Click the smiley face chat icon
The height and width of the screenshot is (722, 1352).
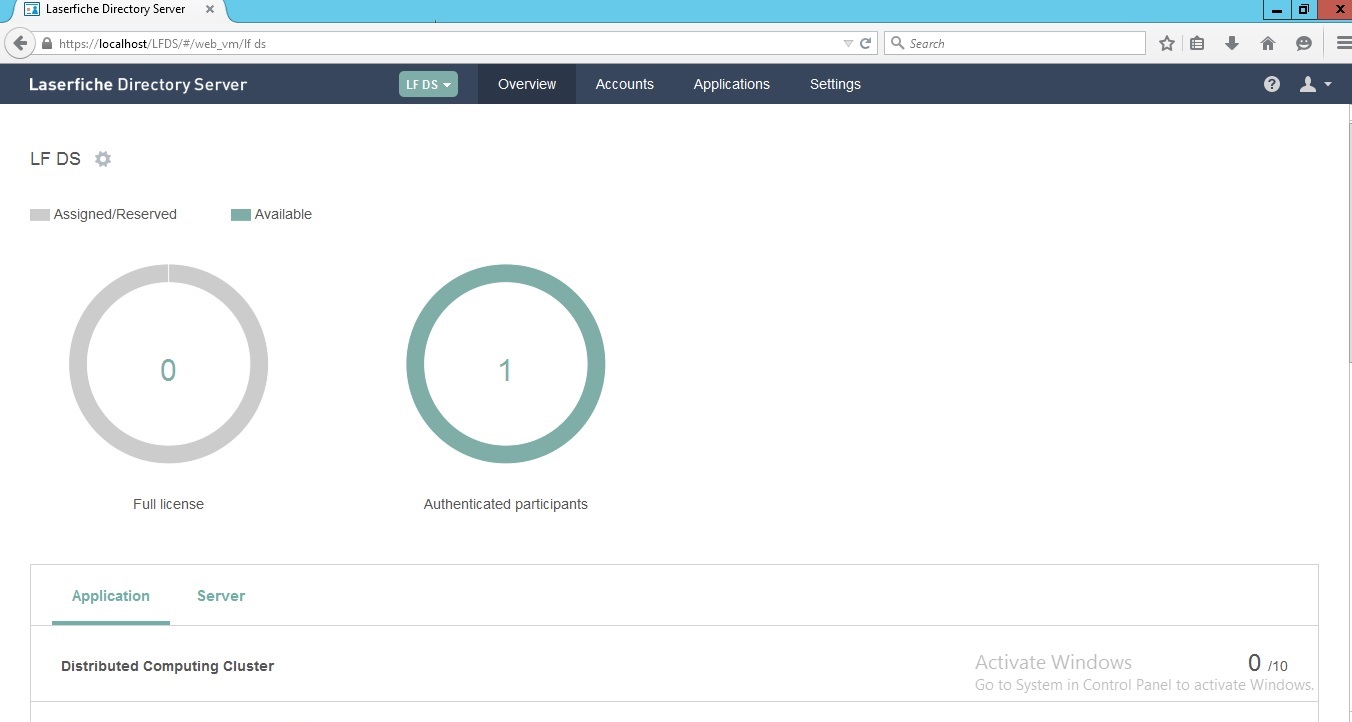click(1303, 44)
